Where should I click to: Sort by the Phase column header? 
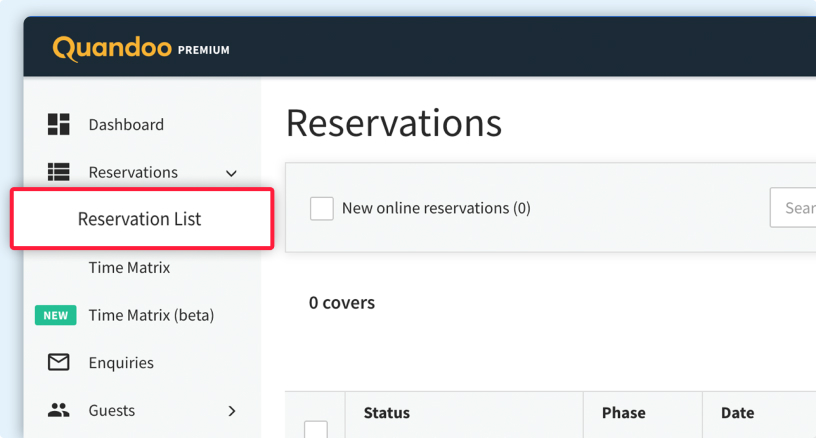pos(623,413)
